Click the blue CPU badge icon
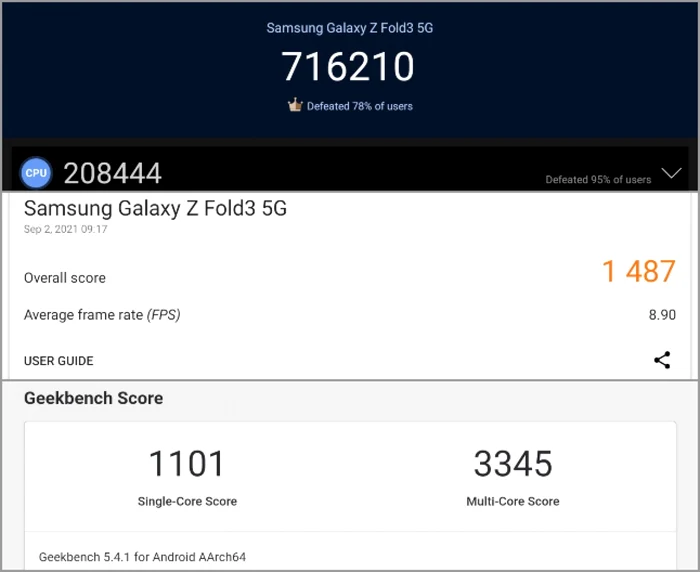Screen dimensions: 700x572 click(x=36, y=173)
